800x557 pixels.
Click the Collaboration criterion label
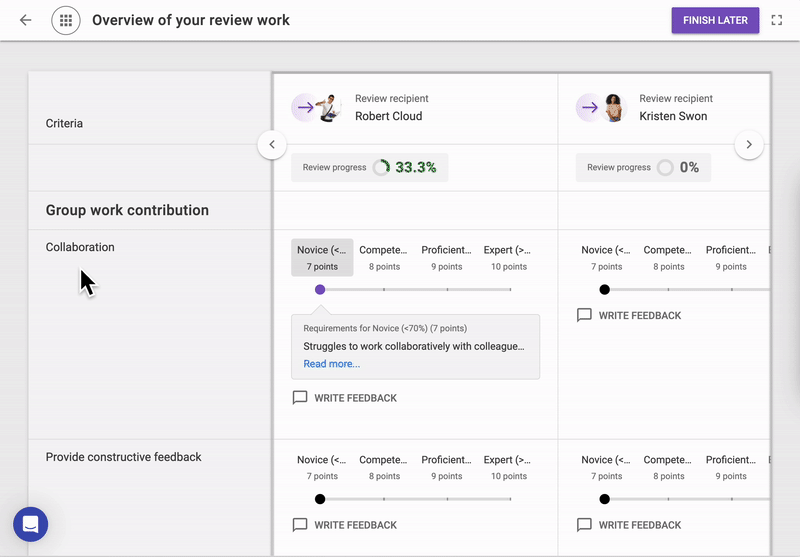pyautogui.click(x=80, y=247)
